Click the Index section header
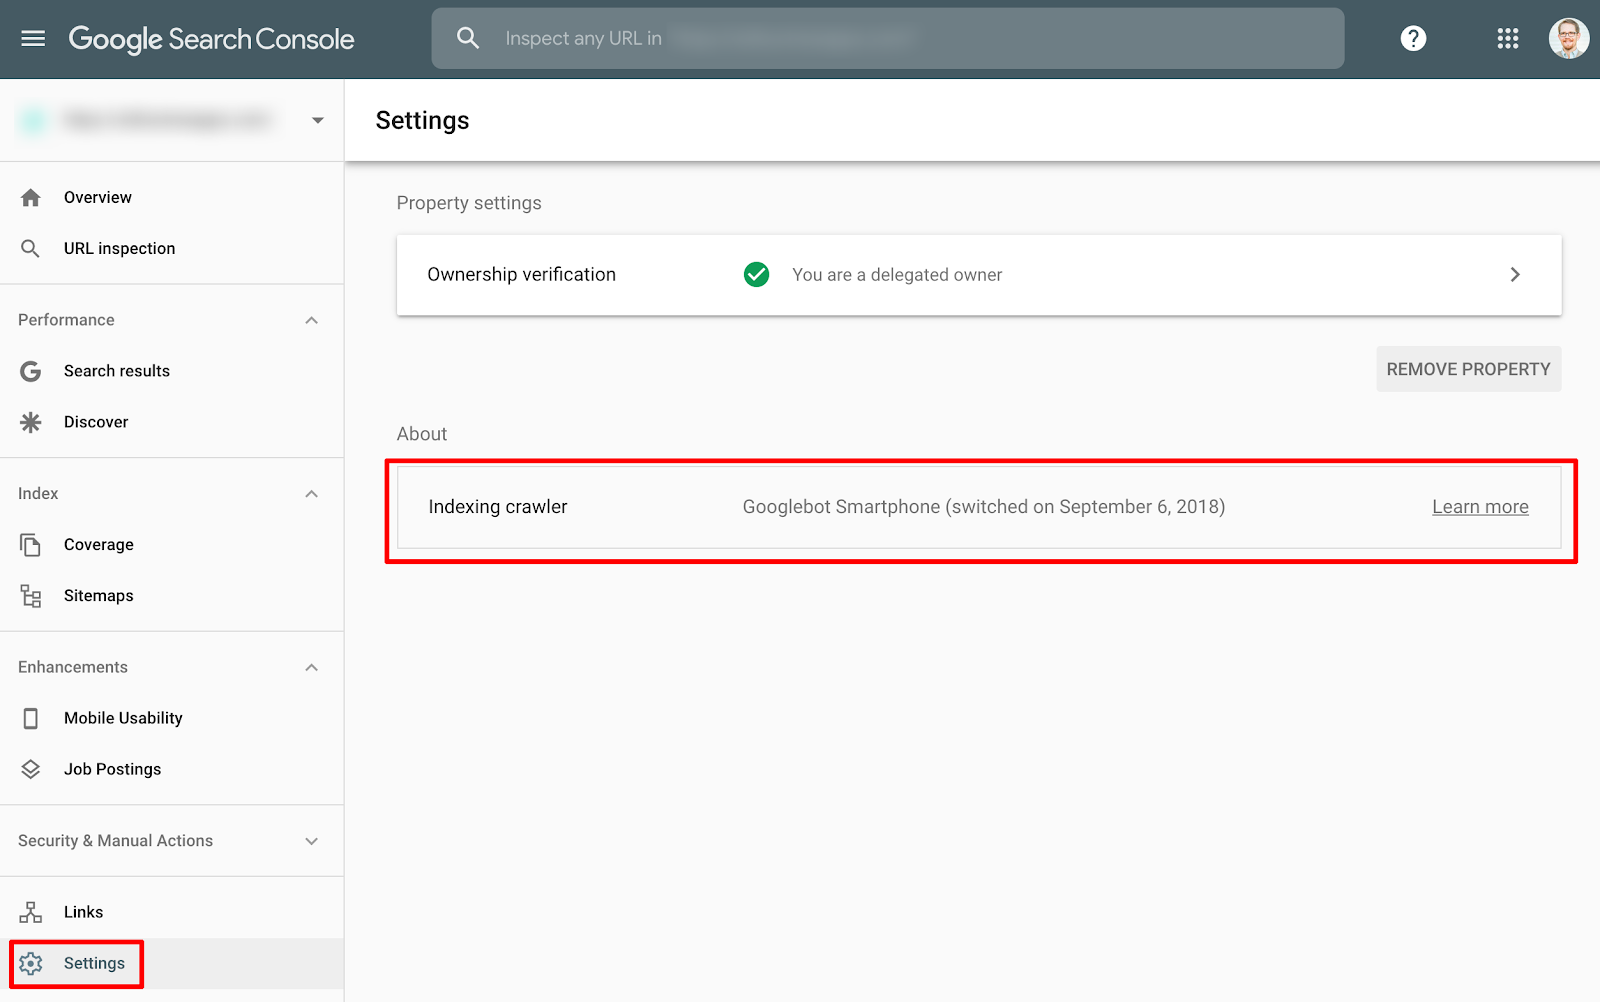The width and height of the screenshot is (1600, 1002). 38,494
